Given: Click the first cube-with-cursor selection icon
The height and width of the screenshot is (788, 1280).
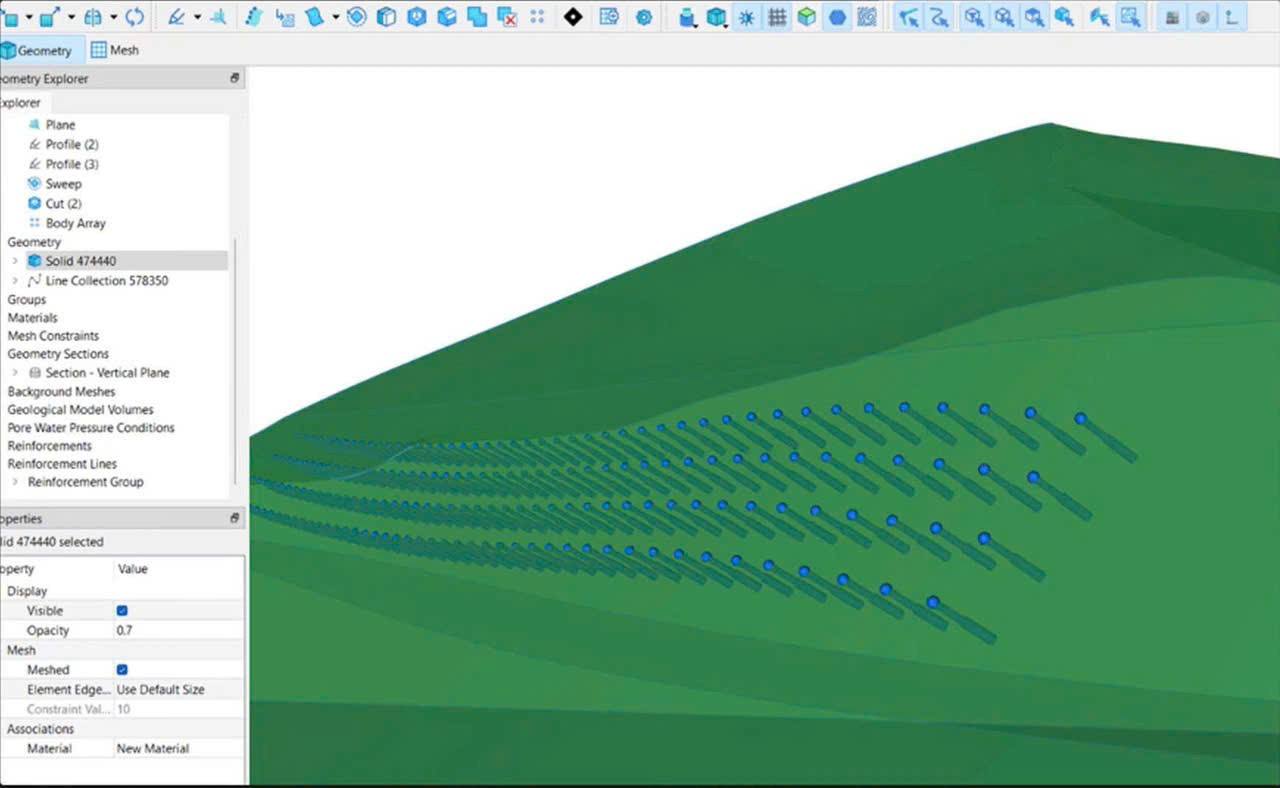Looking at the screenshot, I should (x=974, y=16).
